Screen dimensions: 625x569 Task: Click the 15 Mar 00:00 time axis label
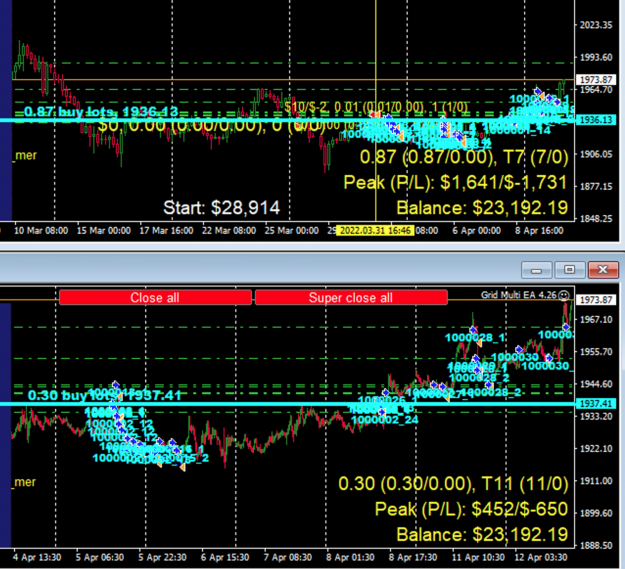click(x=104, y=231)
